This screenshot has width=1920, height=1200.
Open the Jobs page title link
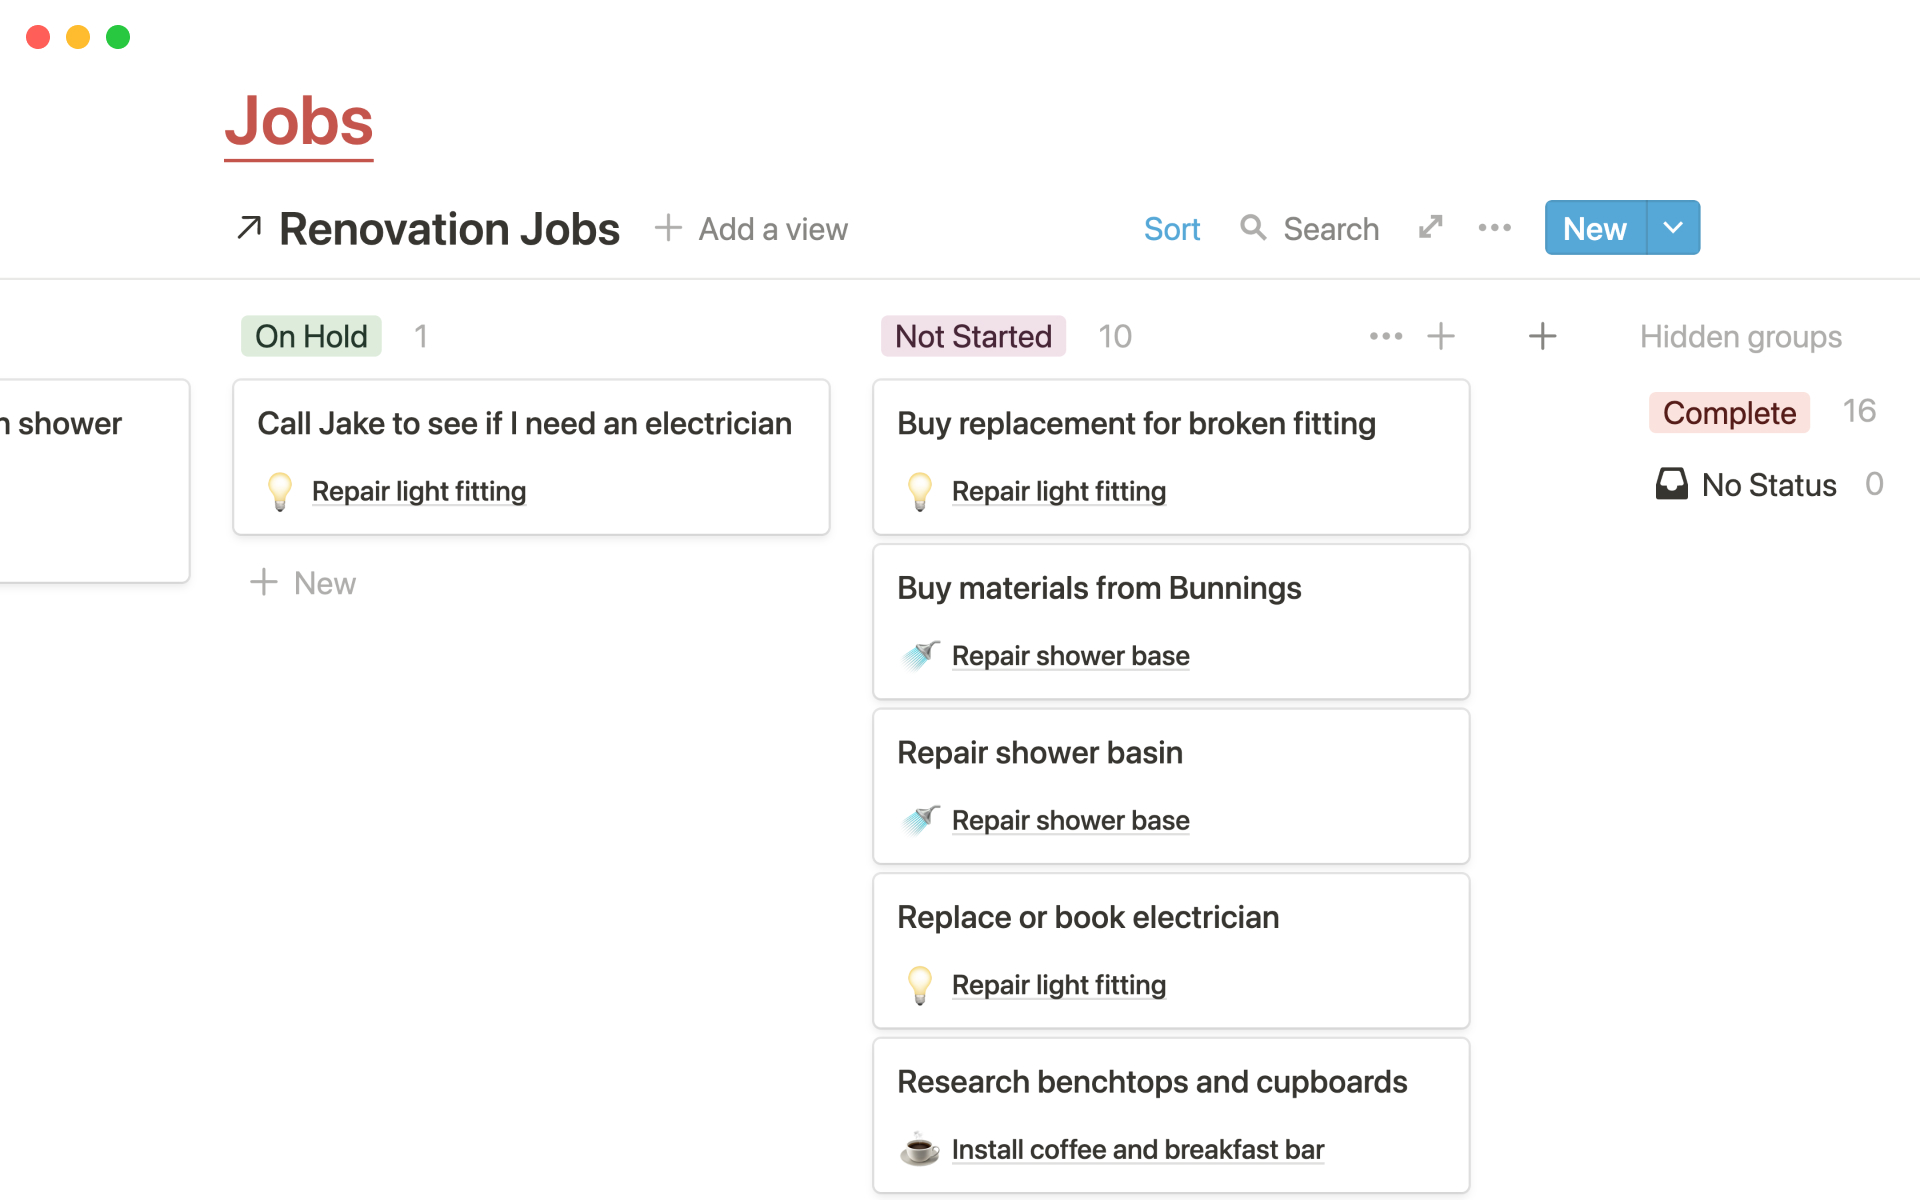pos(298,122)
